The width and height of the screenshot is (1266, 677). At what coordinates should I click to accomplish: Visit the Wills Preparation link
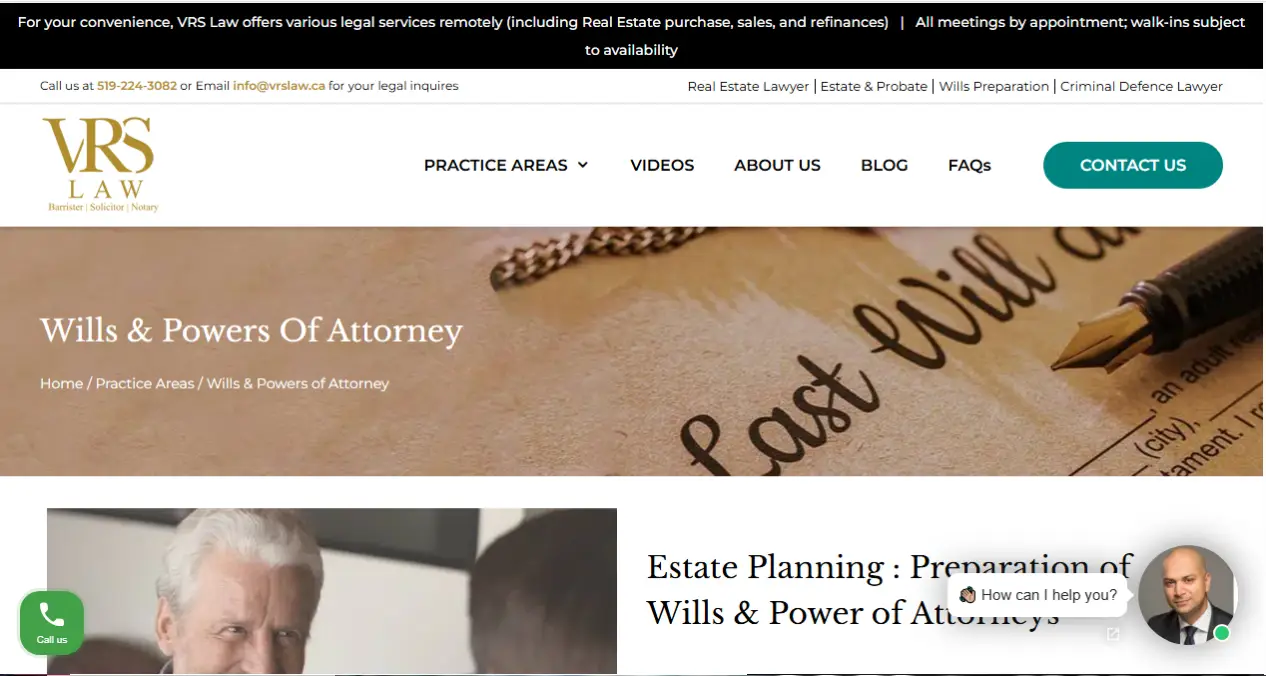(x=994, y=87)
